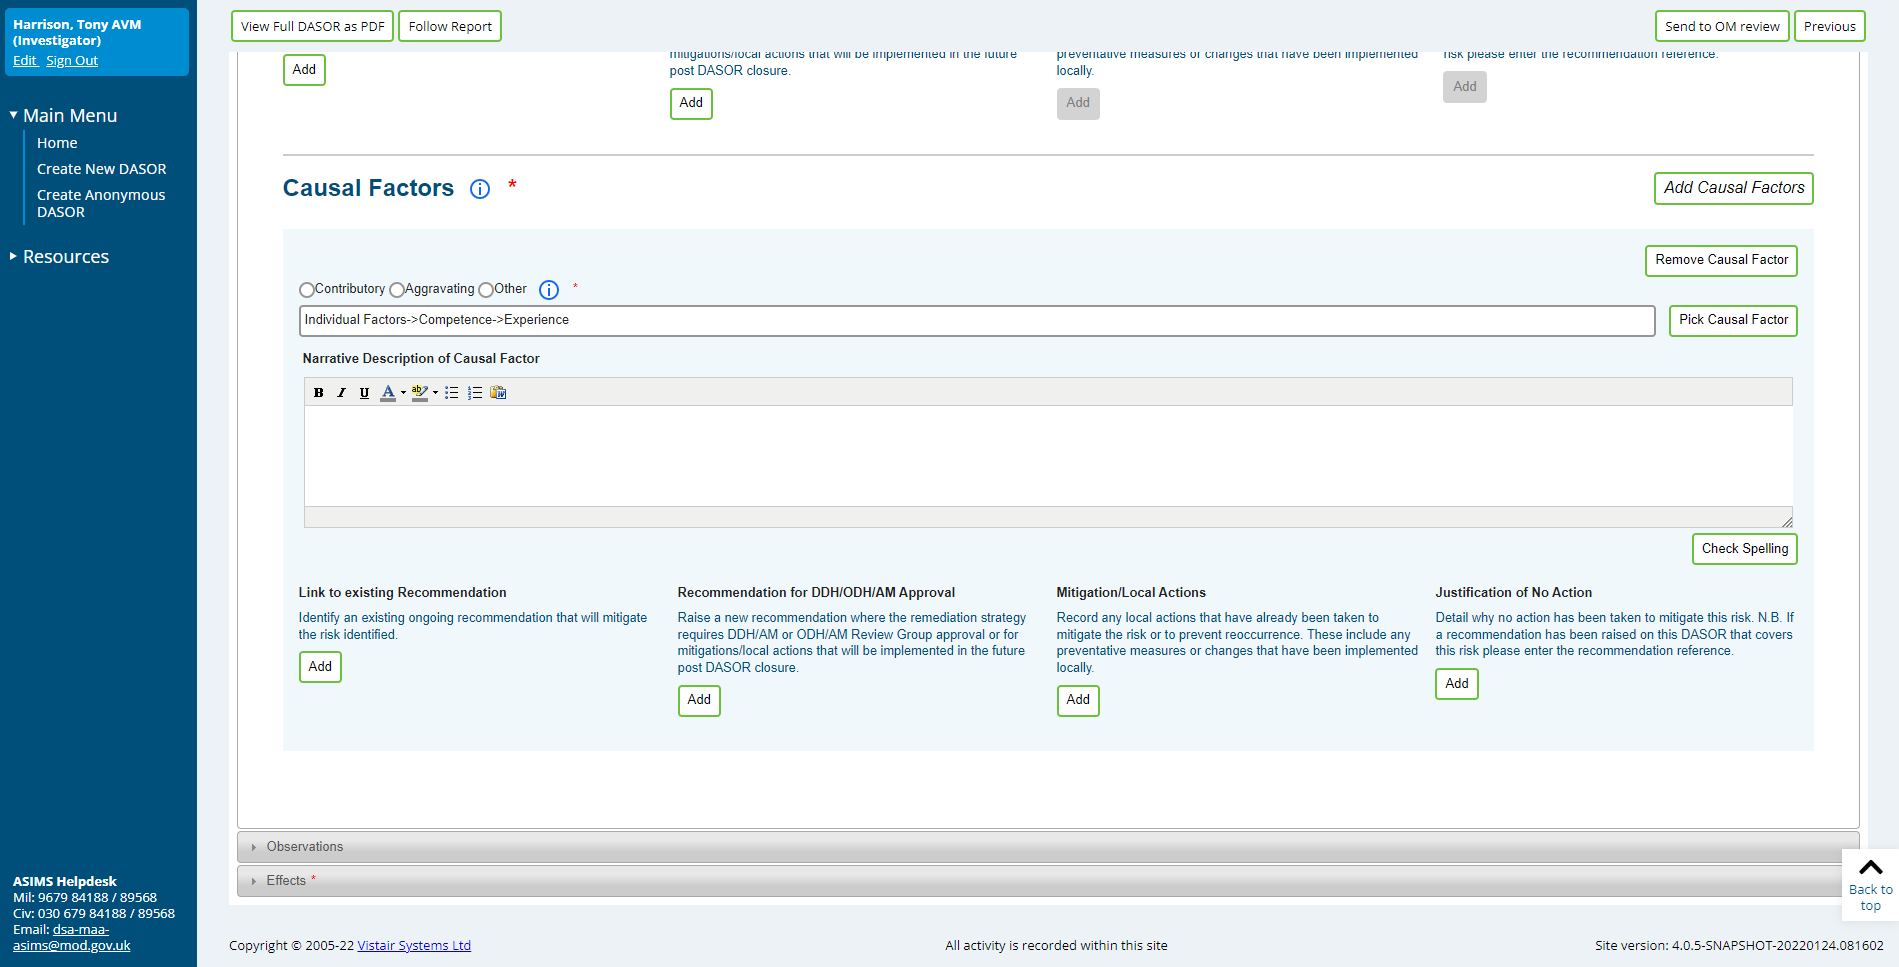
Task: Select the Contributory radio button
Action: (307, 290)
